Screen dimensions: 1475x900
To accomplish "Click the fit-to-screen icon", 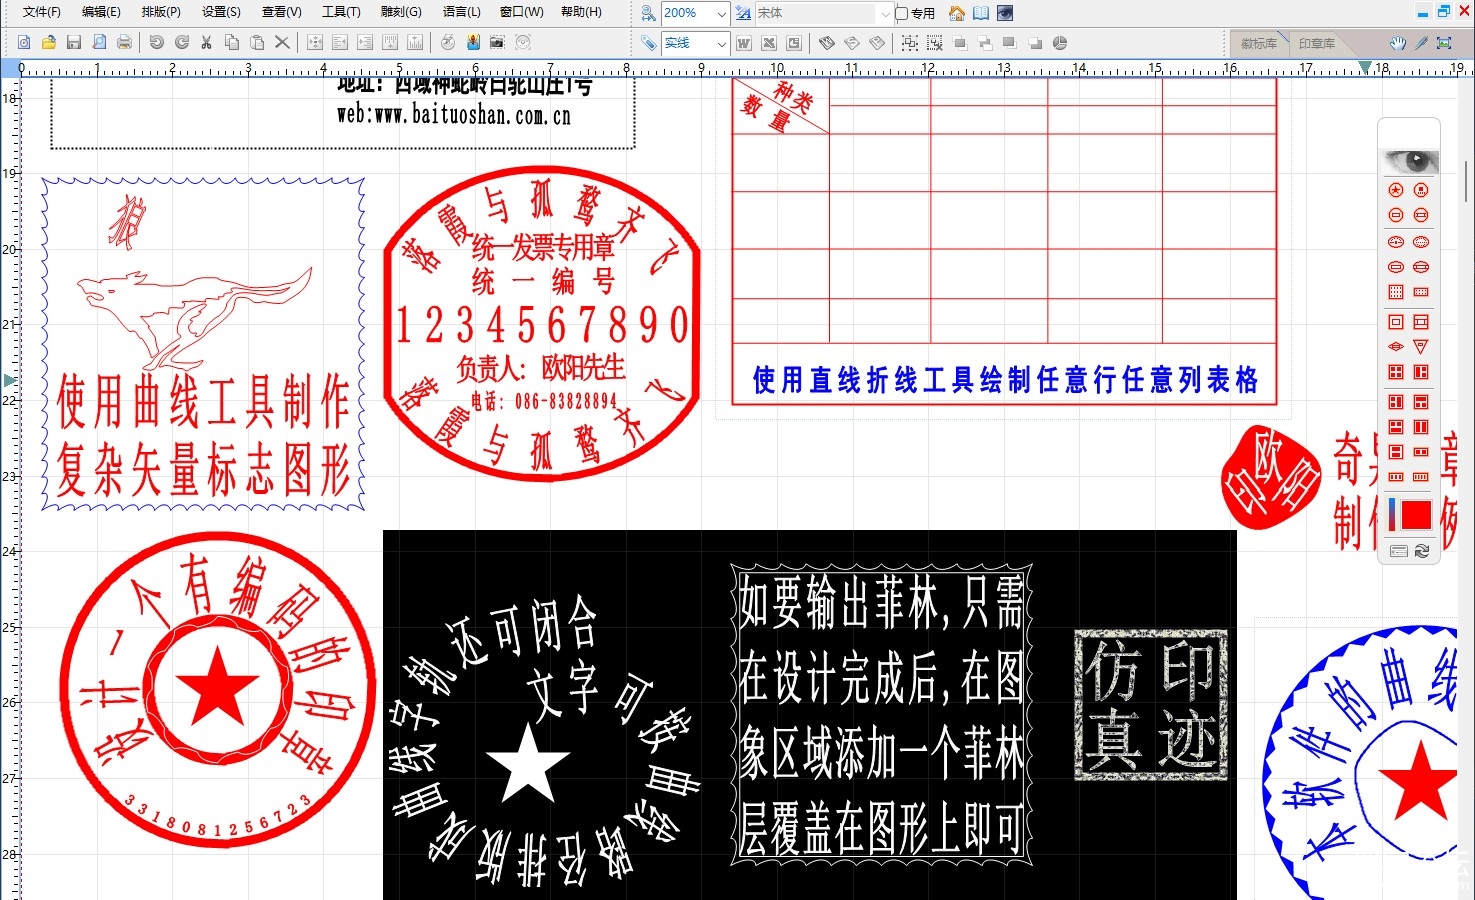I will [1444, 43].
